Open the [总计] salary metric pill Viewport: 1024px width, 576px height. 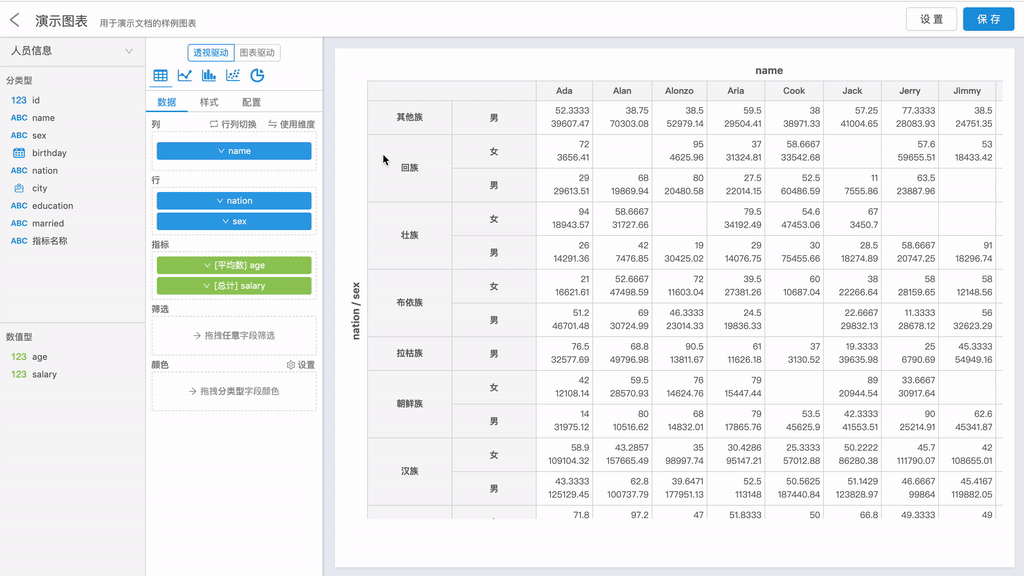(x=234, y=286)
